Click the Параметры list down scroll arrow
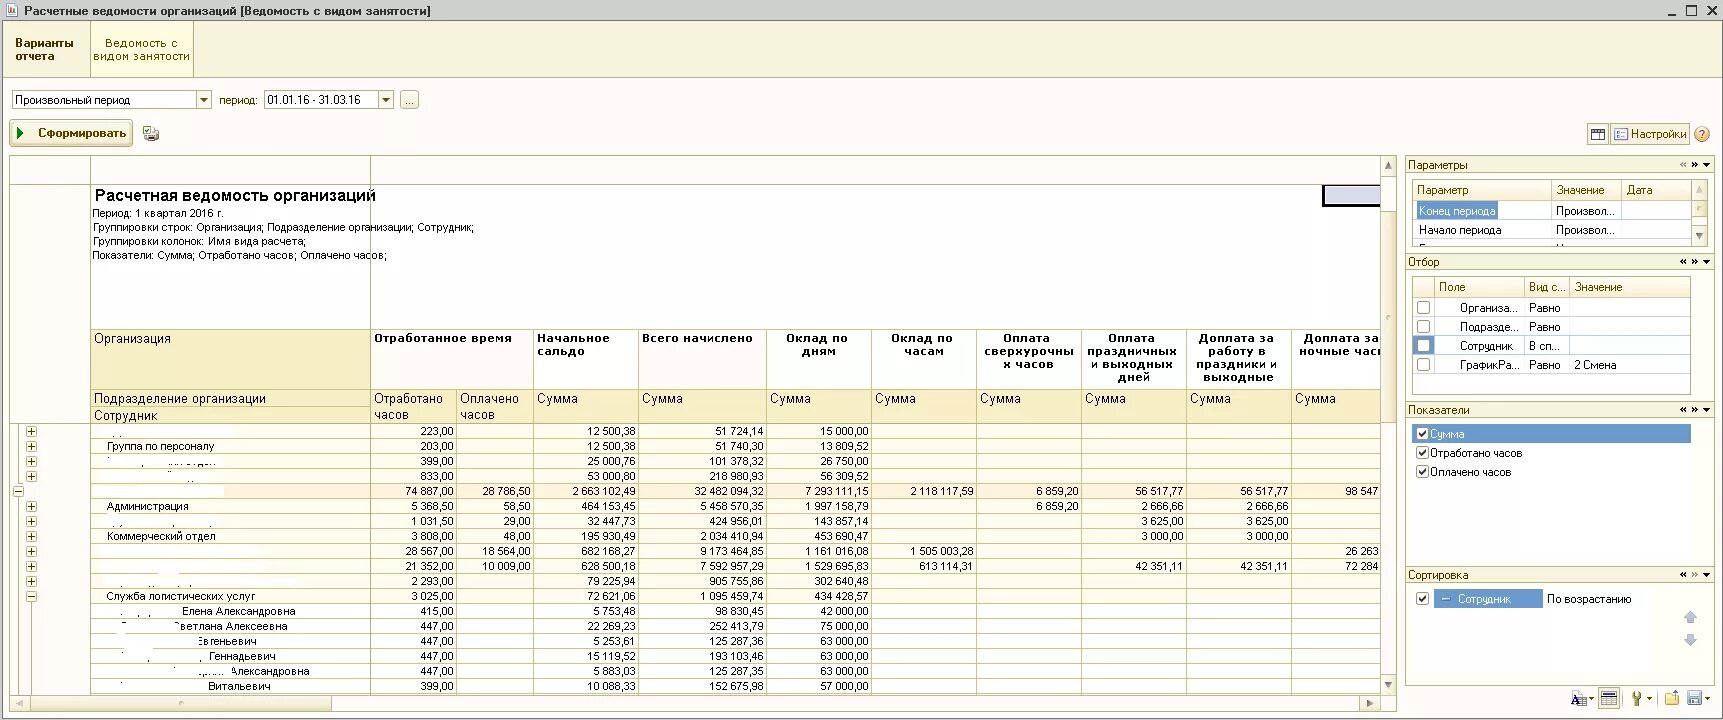This screenshot has height=720, width=1723. point(1698,235)
